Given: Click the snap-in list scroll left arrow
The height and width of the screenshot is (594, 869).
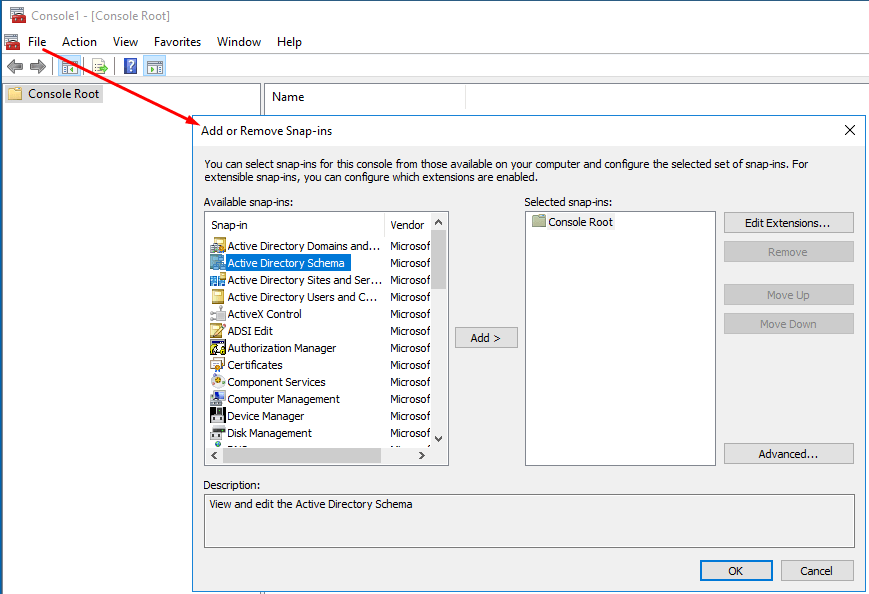Looking at the screenshot, I should [x=214, y=455].
